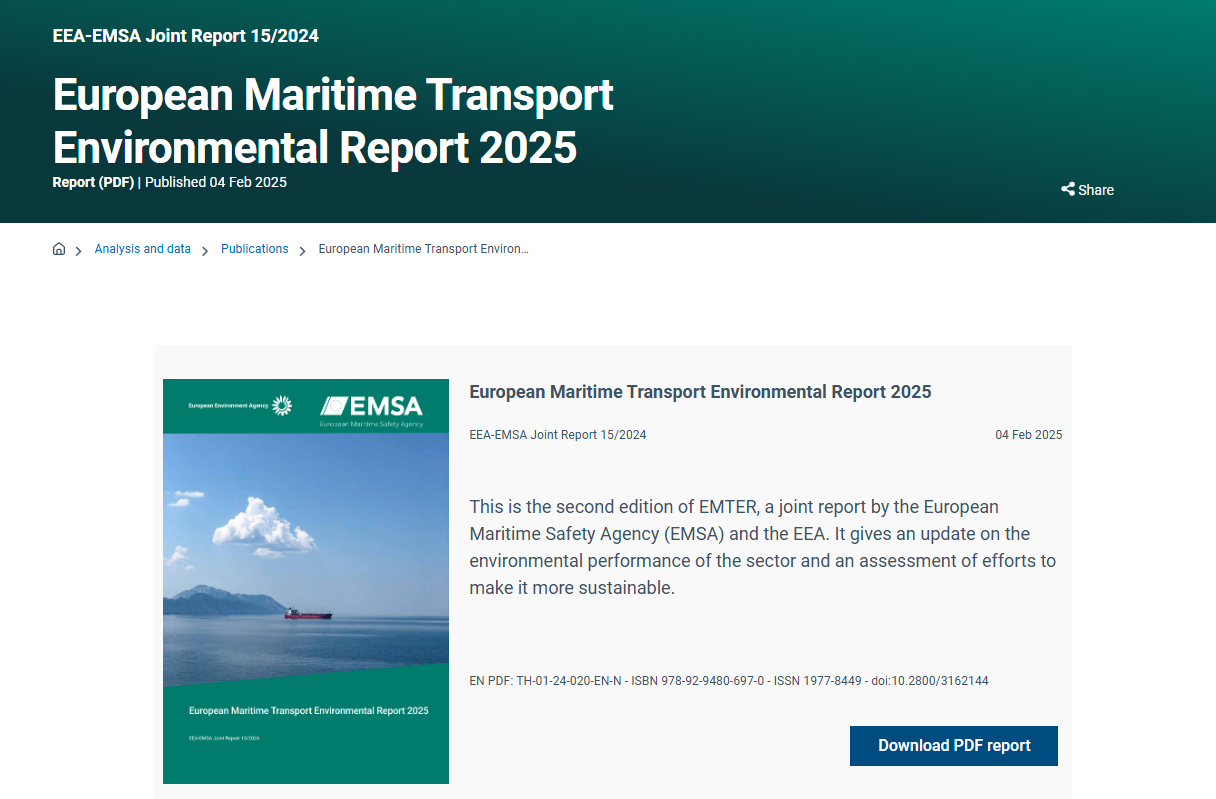Screen dimensions: 1216x799
Task: Click the Share button with icon
Action: (x=1087, y=190)
